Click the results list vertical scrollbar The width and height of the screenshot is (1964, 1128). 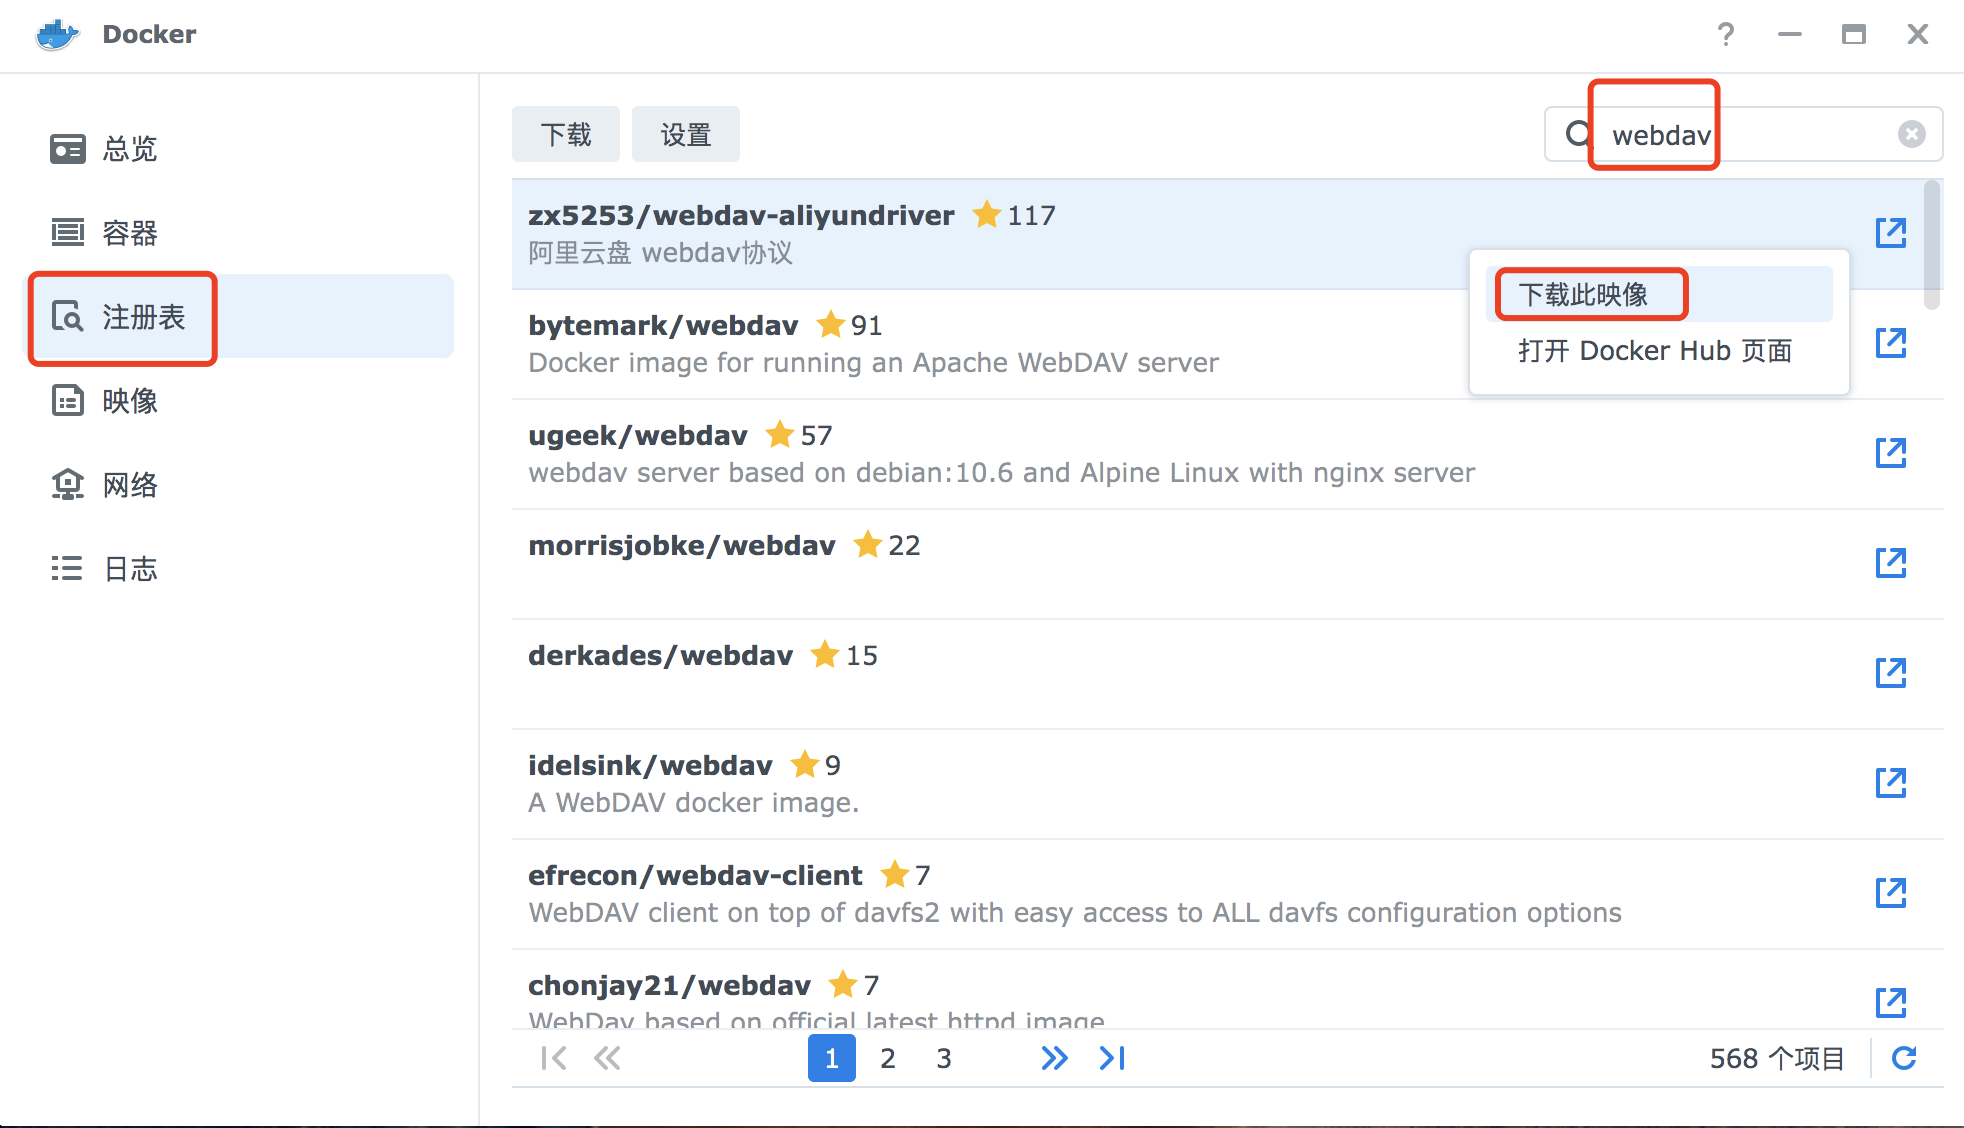pyautogui.click(x=1933, y=245)
